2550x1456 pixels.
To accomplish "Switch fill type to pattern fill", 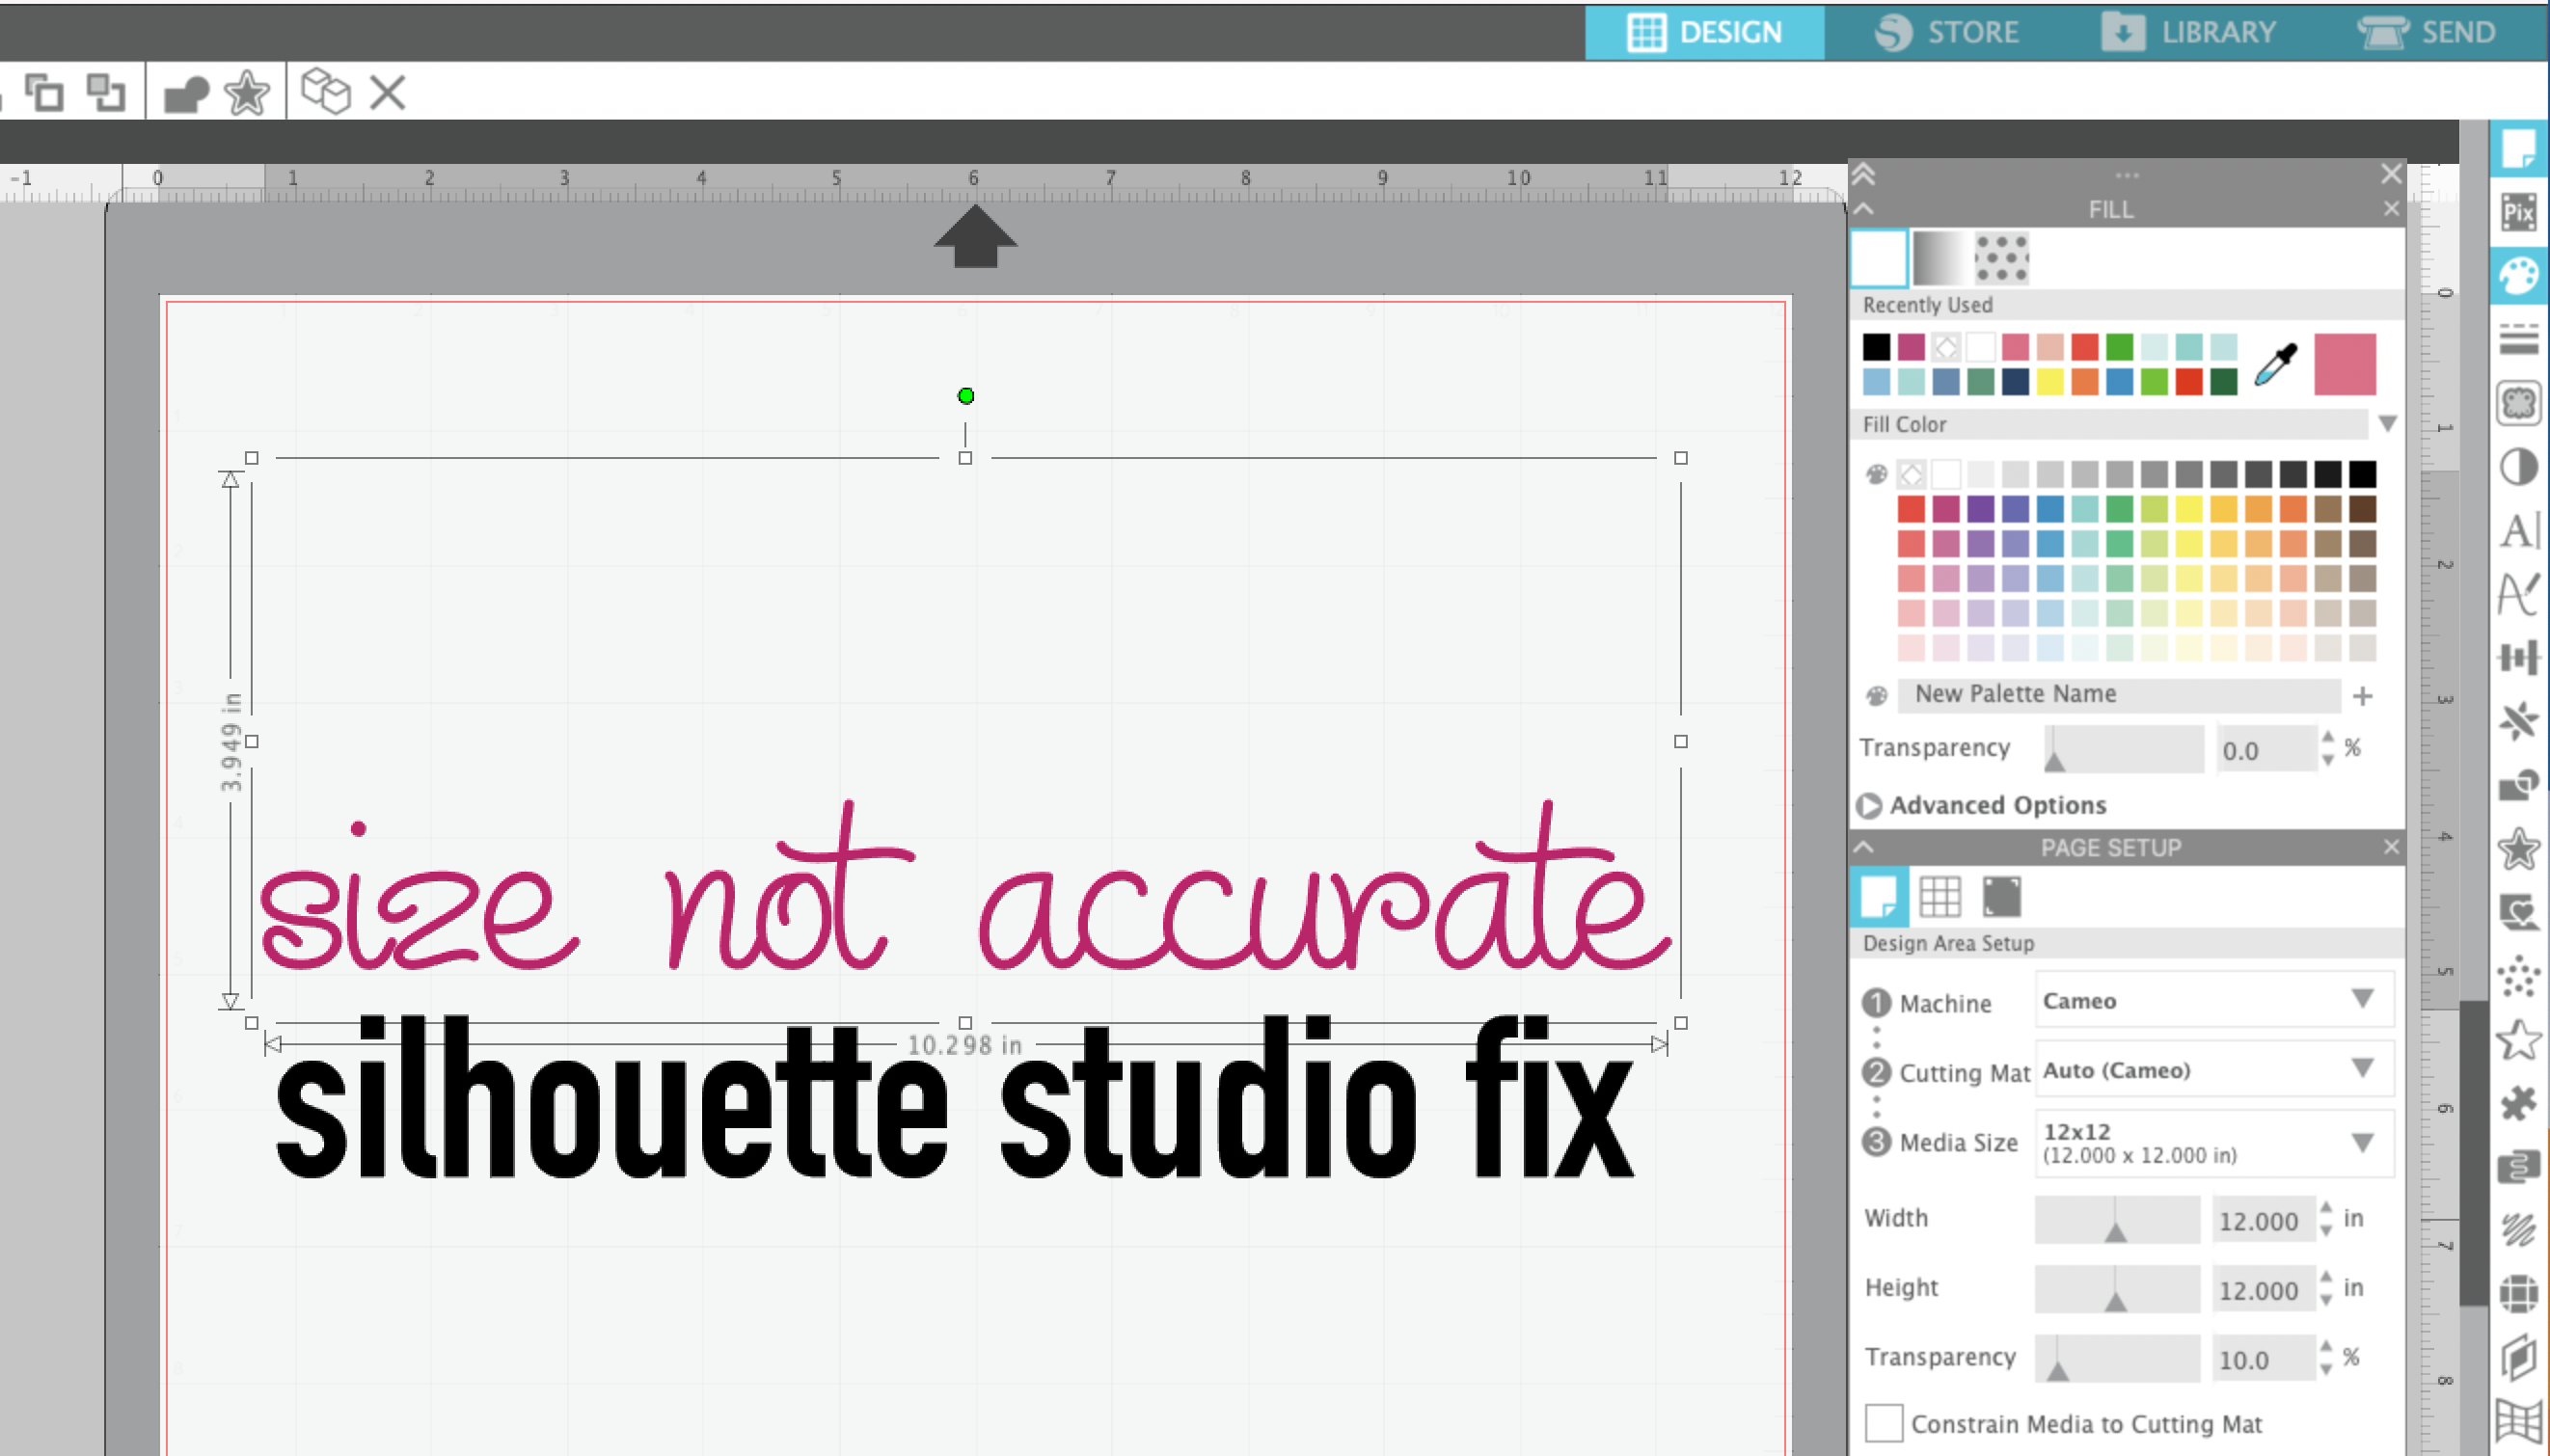I will coord(2002,258).
